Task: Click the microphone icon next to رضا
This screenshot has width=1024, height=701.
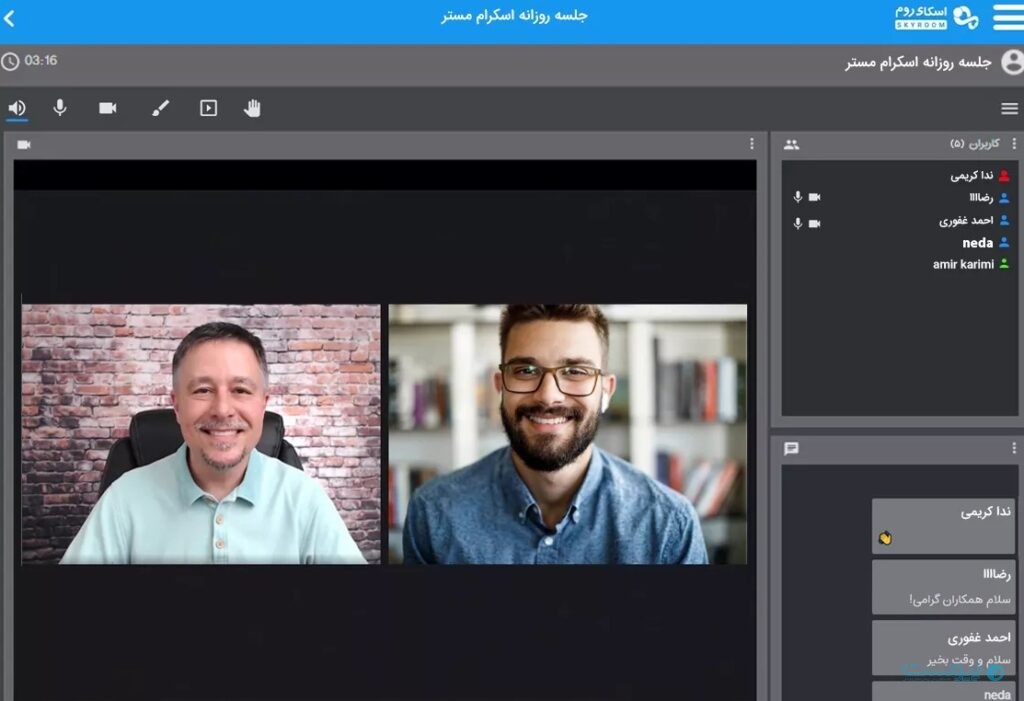Action: 797,197
